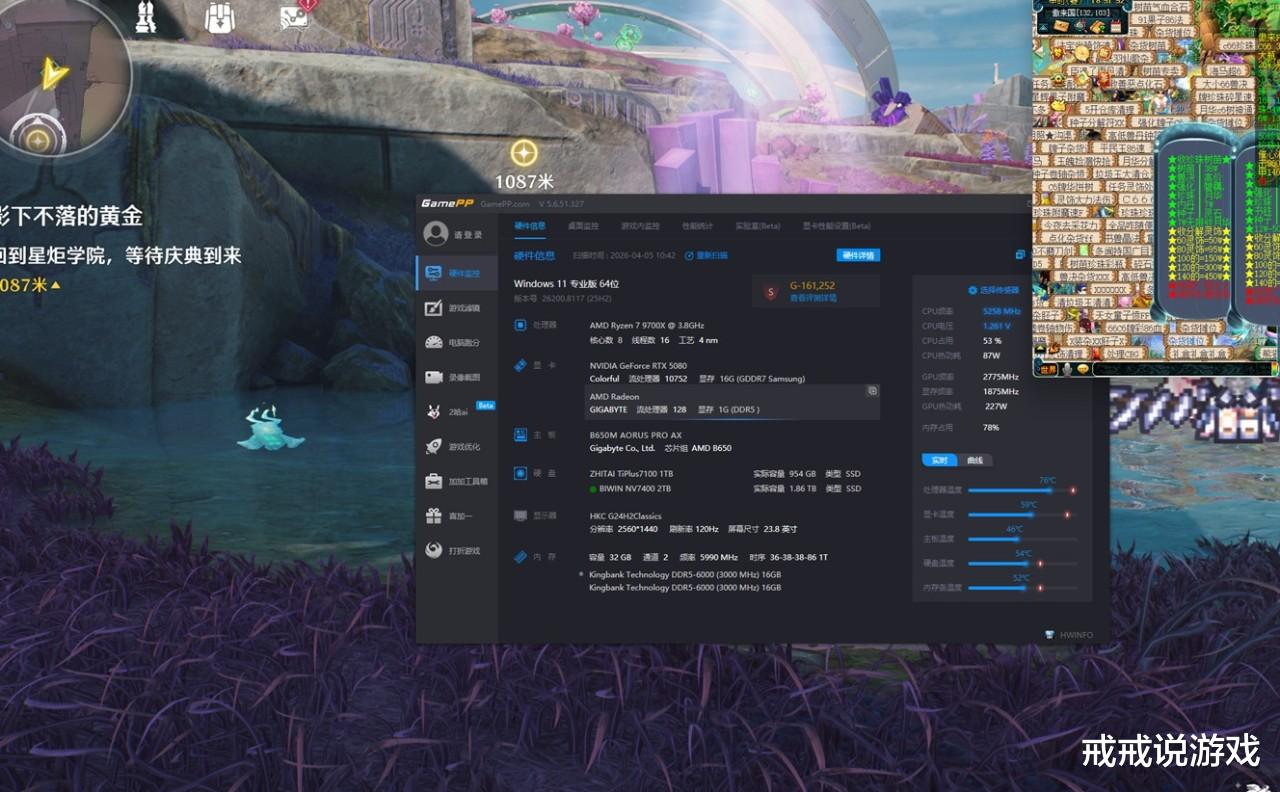
Task: Click the 显卡温度 slider bar
Action: (1021, 515)
